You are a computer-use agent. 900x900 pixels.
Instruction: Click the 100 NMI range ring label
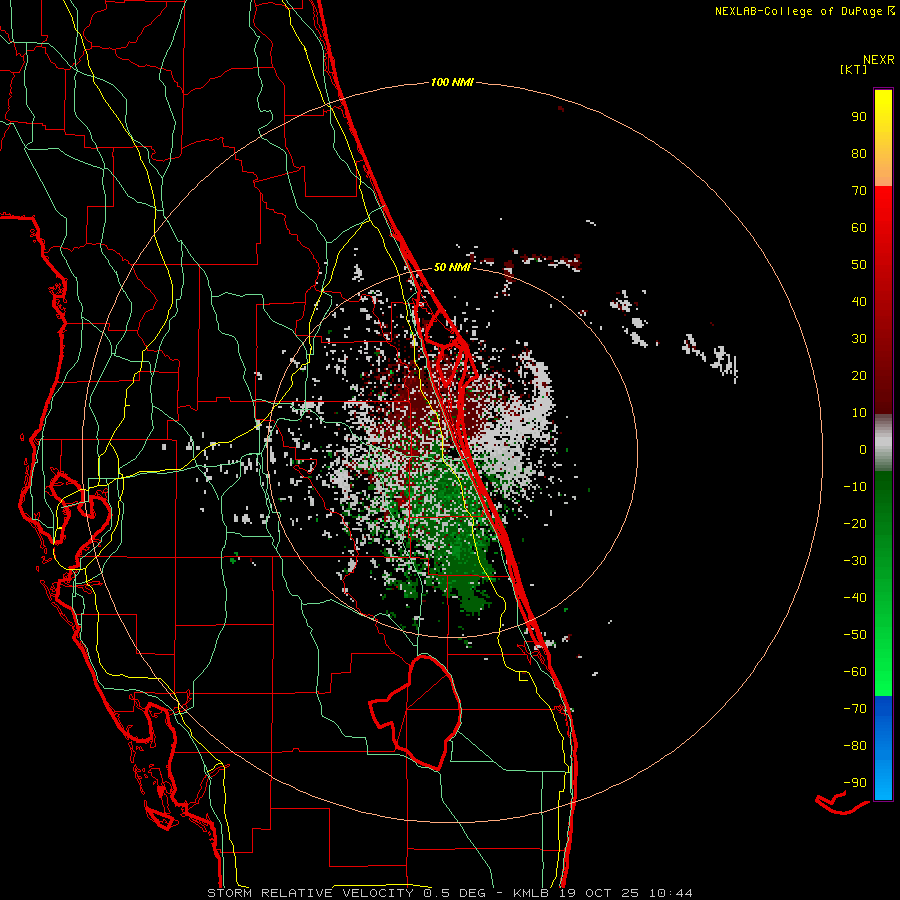(452, 83)
